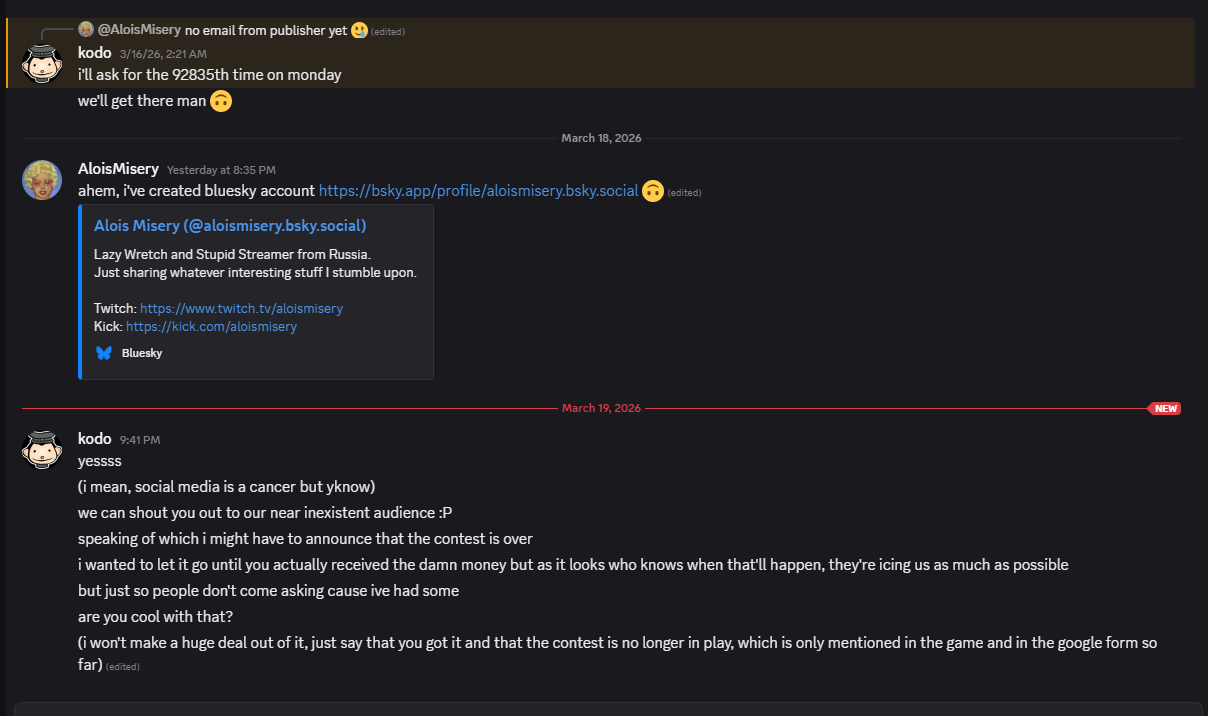Image resolution: width=1208 pixels, height=716 pixels.
Task: Jump to the "no email from publisher yet" message
Action: [x=266, y=31]
